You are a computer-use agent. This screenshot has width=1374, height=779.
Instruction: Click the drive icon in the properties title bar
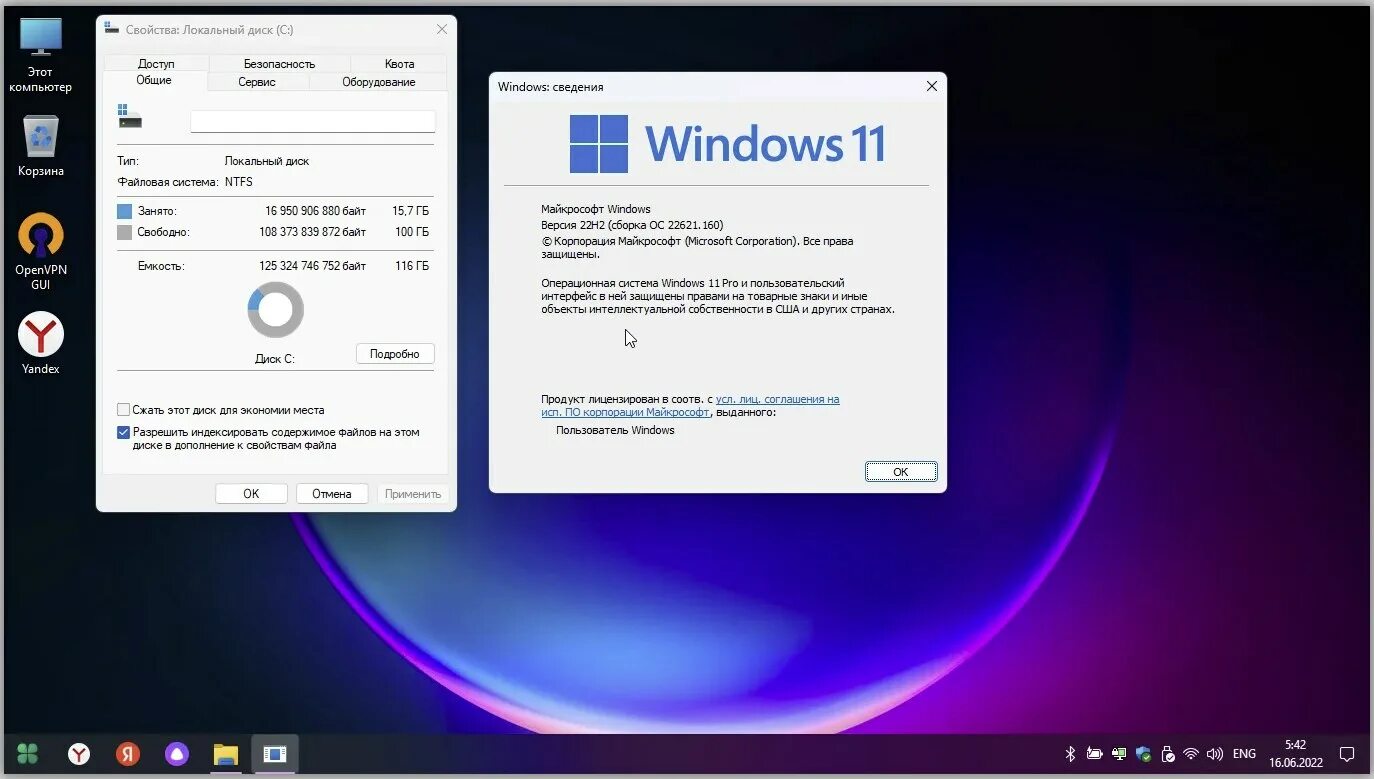(x=112, y=29)
